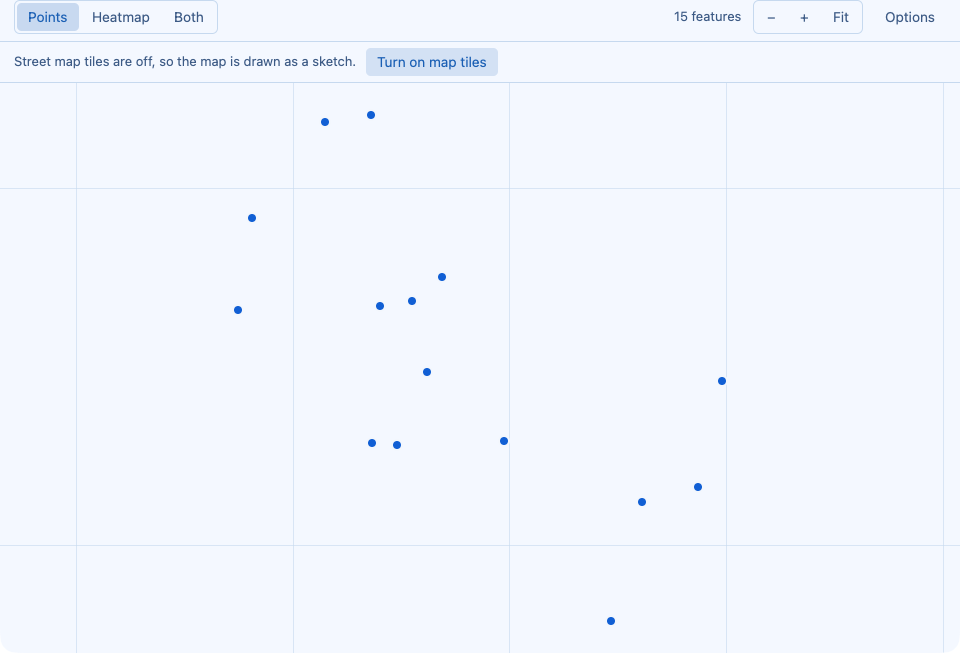
Task: Click the '15 features' count label
Action: pyautogui.click(x=707, y=17)
